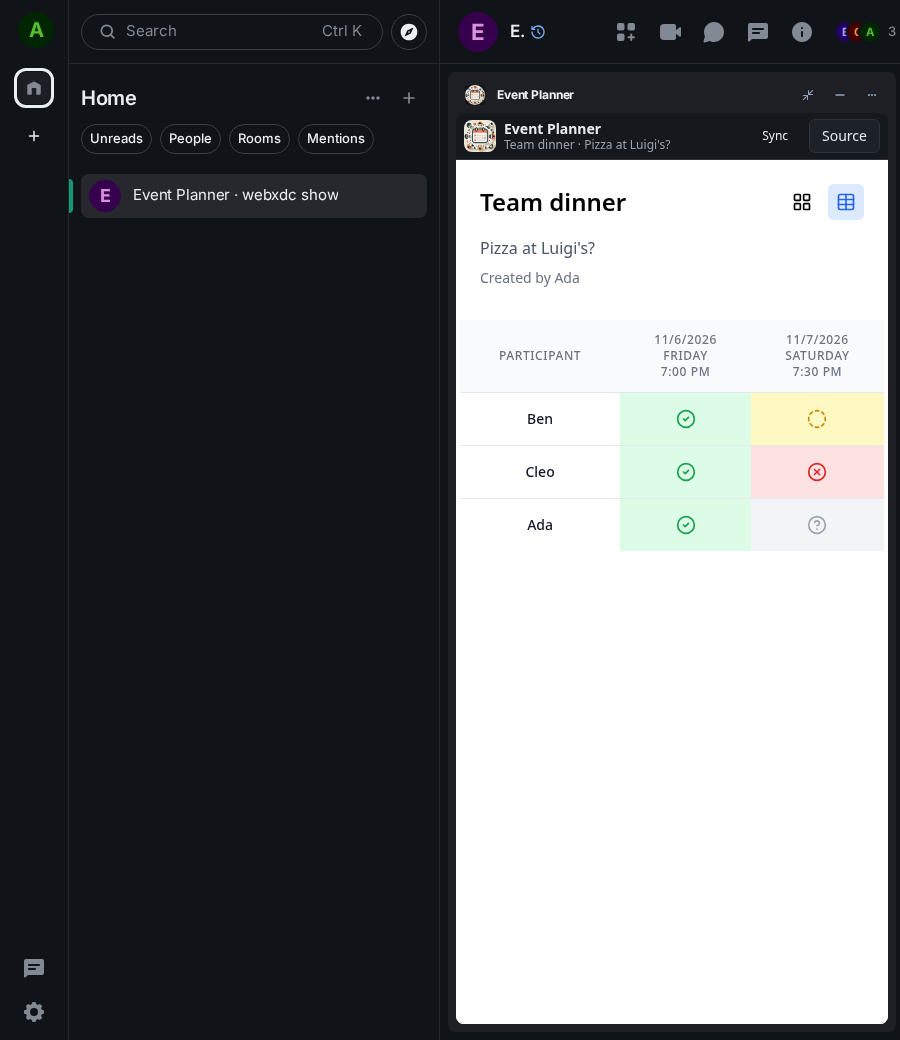Open settings gear in sidebar

[34, 1011]
